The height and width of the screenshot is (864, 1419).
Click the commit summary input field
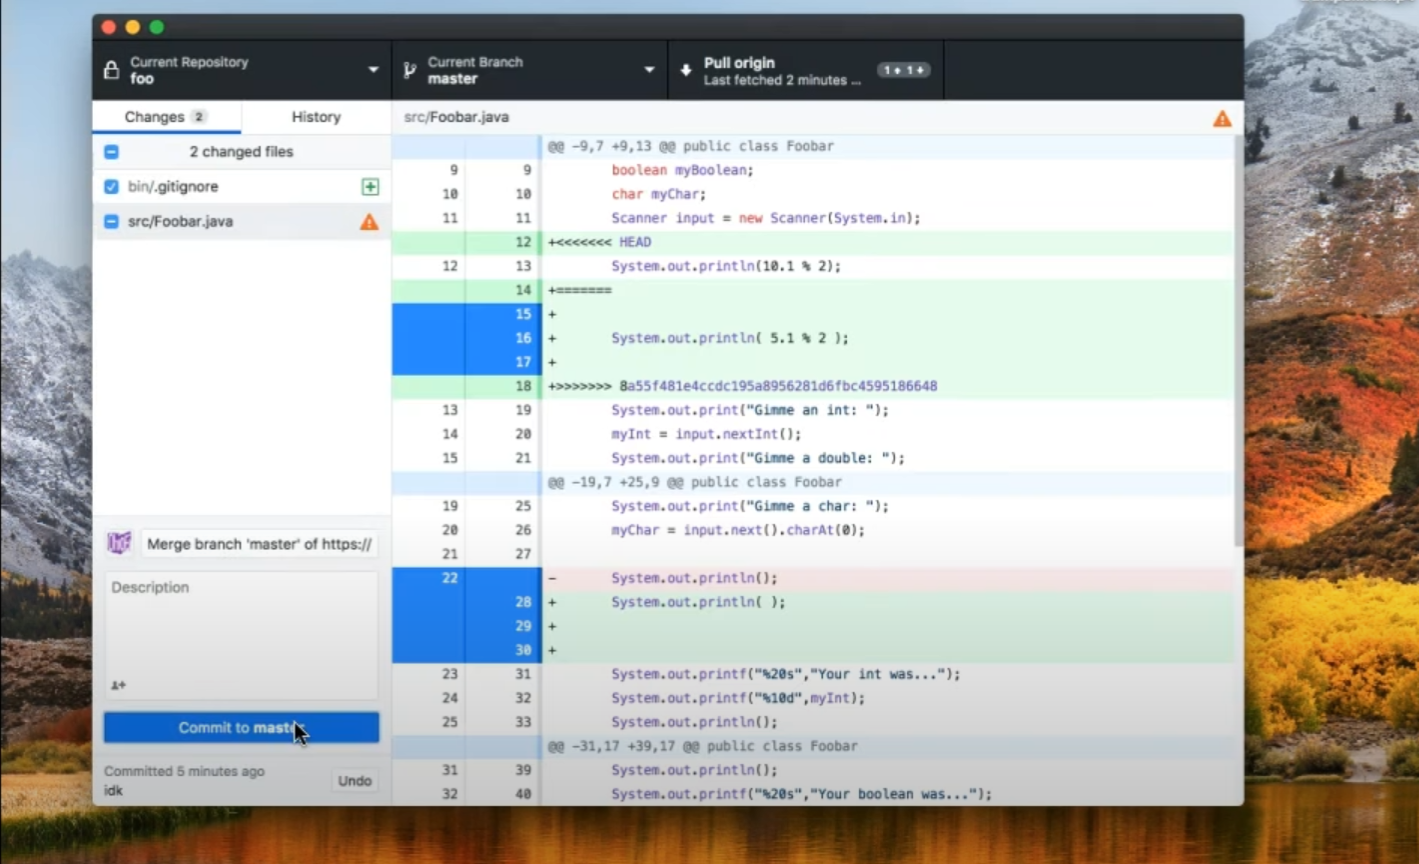click(x=259, y=544)
